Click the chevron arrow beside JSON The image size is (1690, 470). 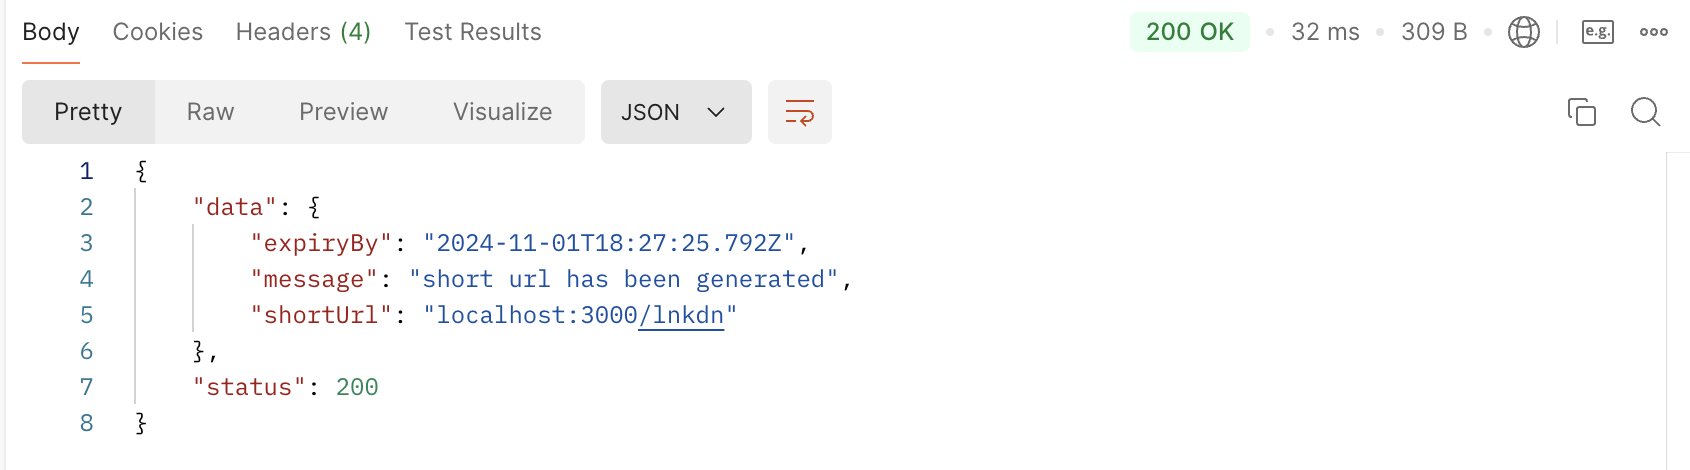(x=716, y=112)
